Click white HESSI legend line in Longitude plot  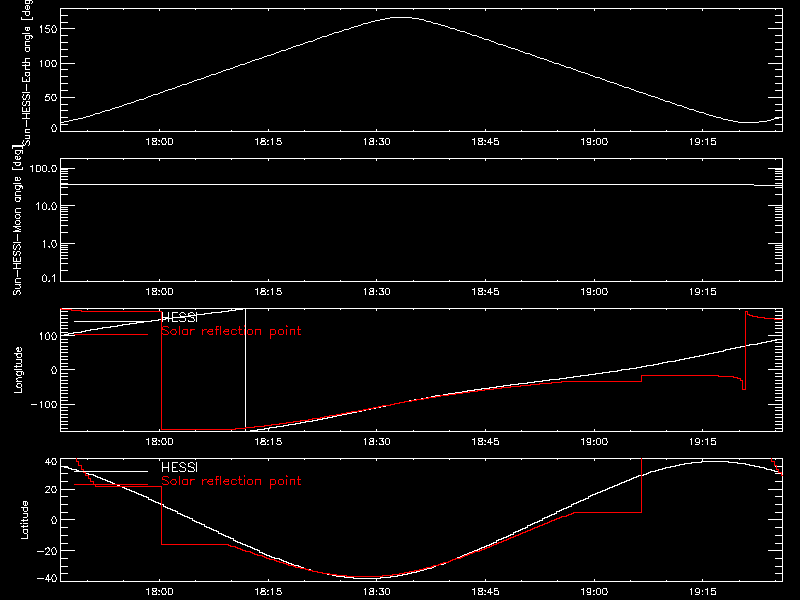tap(111, 321)
